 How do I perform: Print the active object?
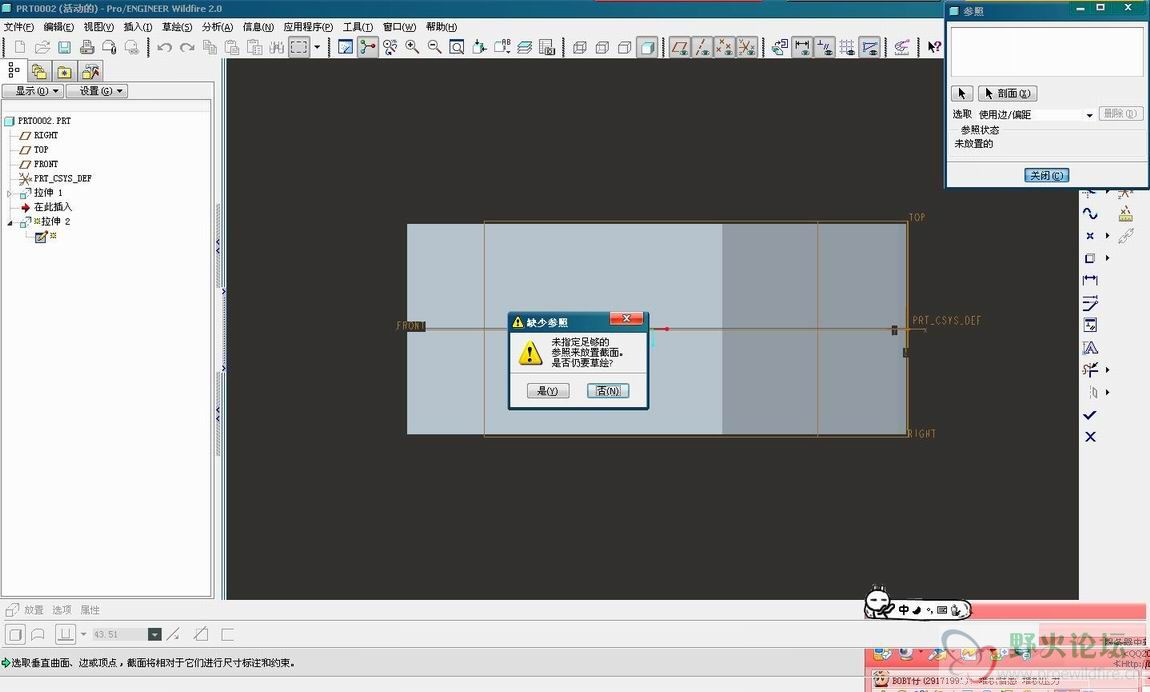87,47
